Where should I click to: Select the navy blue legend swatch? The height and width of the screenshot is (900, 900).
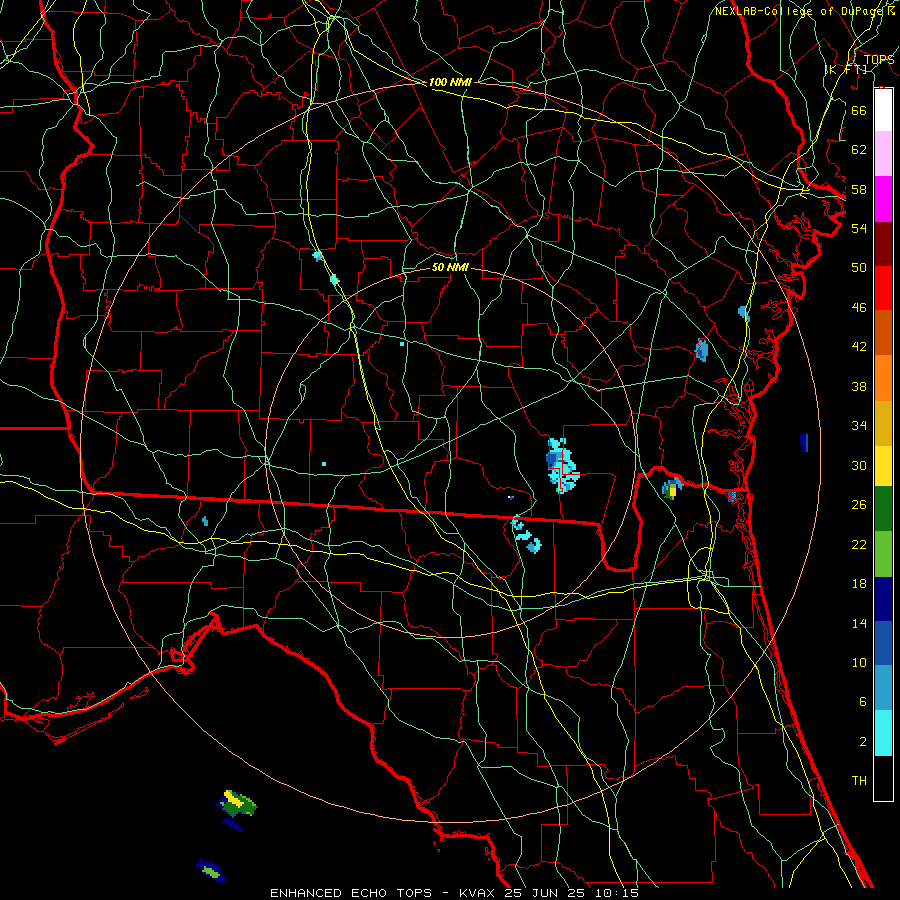point(883,599)
